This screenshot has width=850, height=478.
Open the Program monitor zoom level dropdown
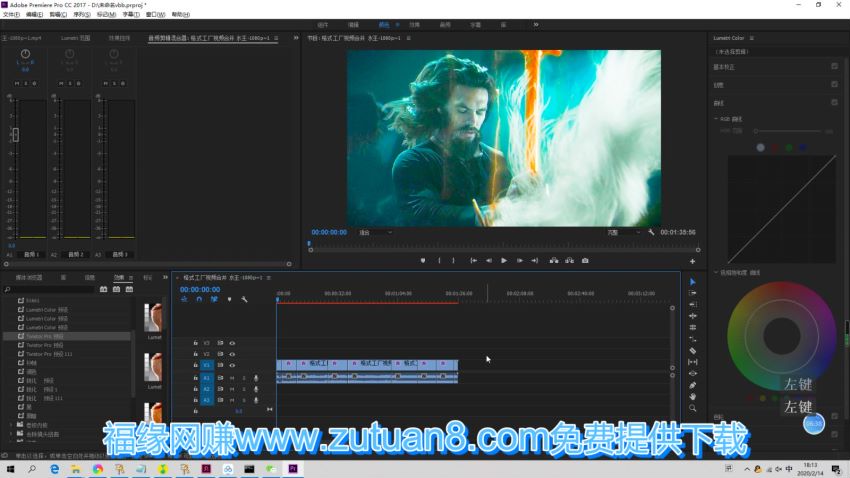pos(375,232)
